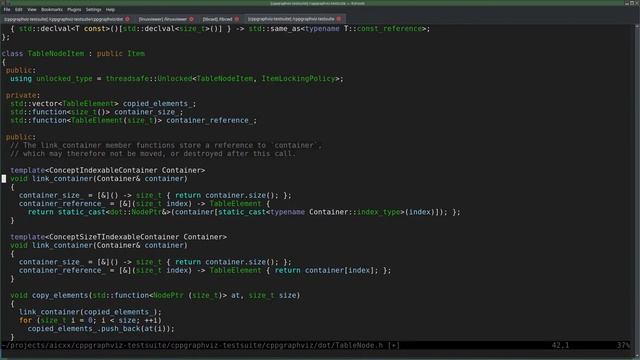Open the File menu
The height and width of the screenshot is (360, 640).
pos(7,9)
